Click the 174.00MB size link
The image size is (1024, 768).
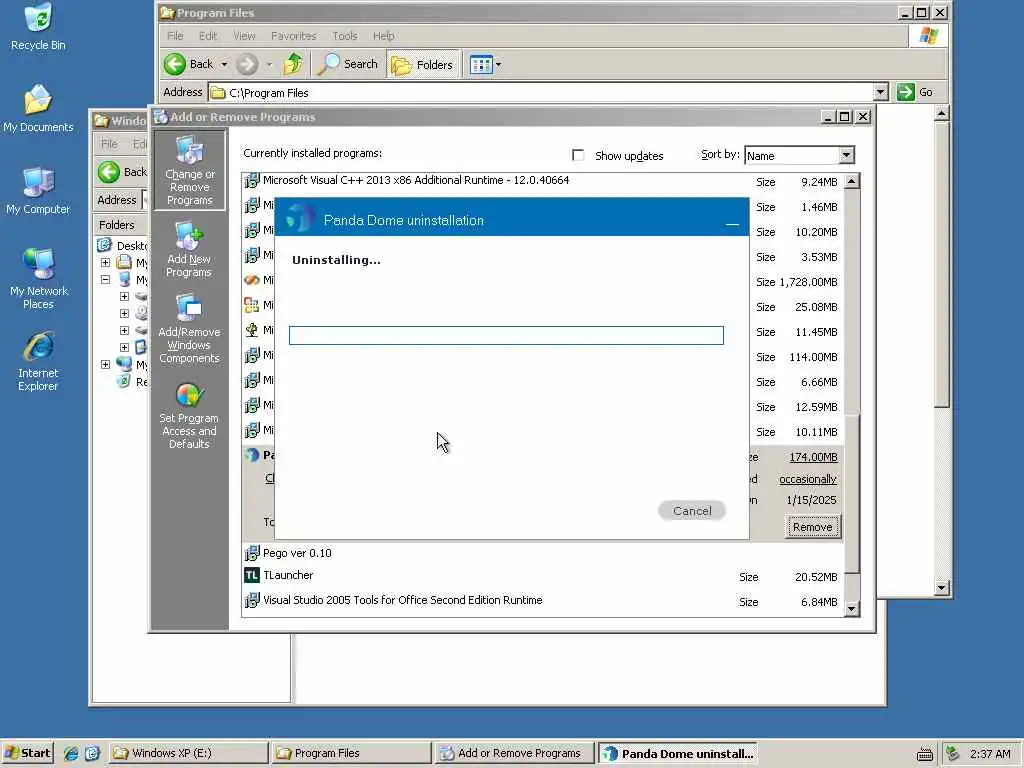[813, 457]
